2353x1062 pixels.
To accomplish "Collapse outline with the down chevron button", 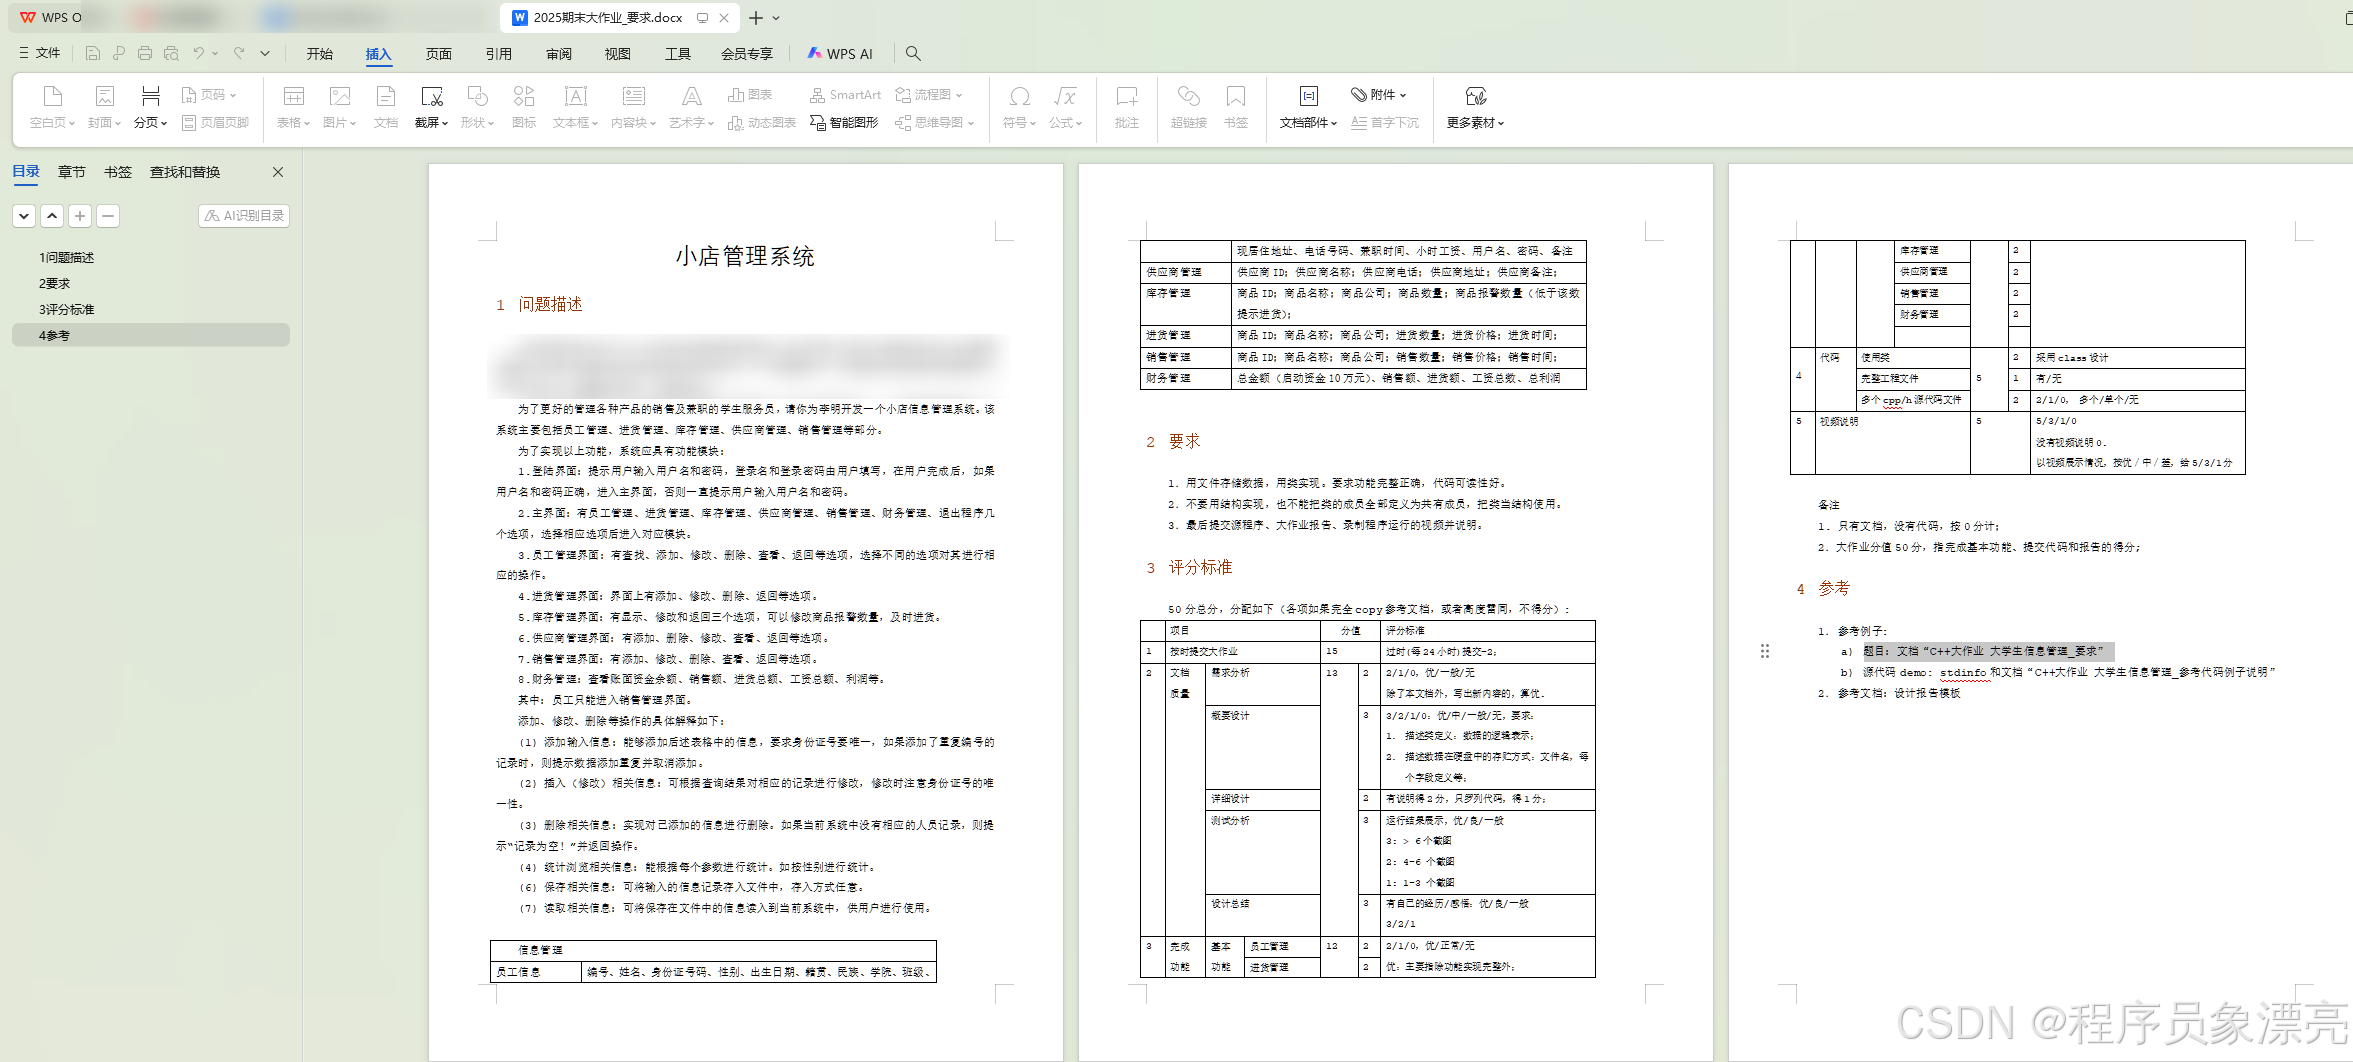I will [x=24, y=215].
